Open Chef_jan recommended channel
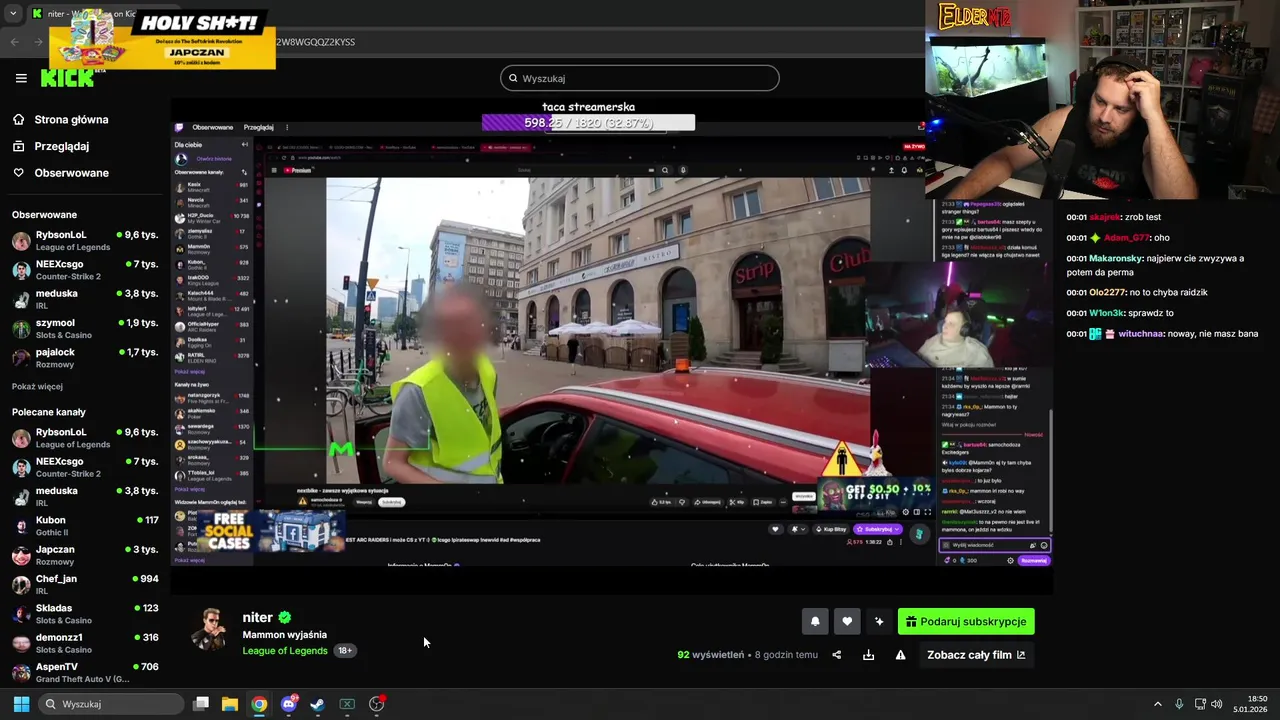The height and width of the screenshot is (720, 1280). tap(85, 584)
